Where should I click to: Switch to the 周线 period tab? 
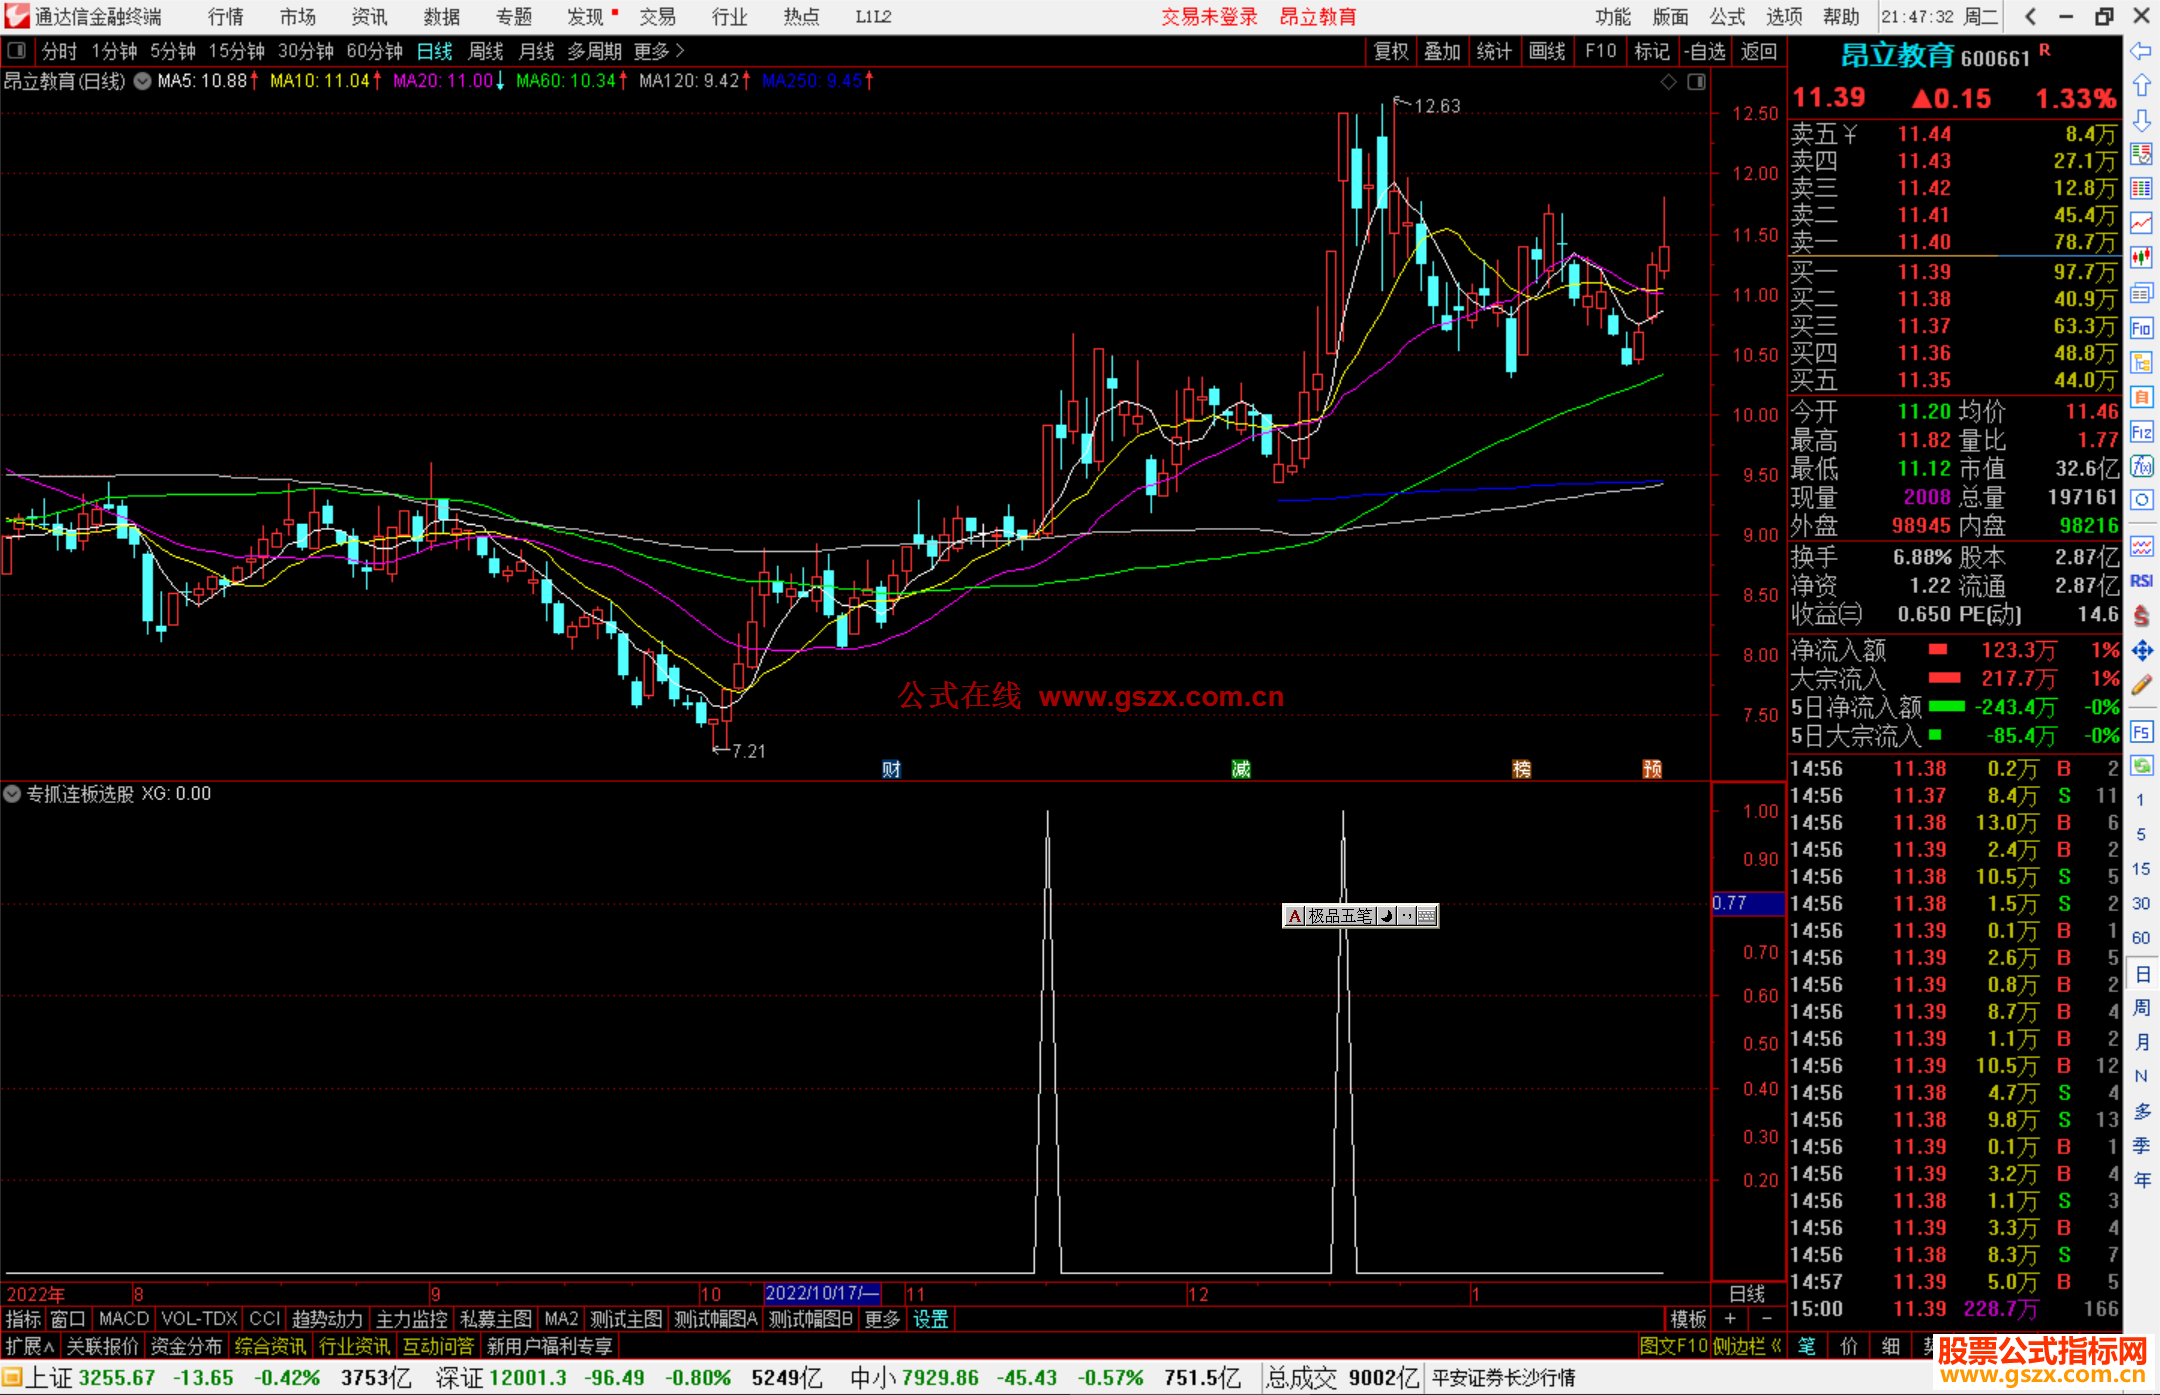click(x=485, y=51)
